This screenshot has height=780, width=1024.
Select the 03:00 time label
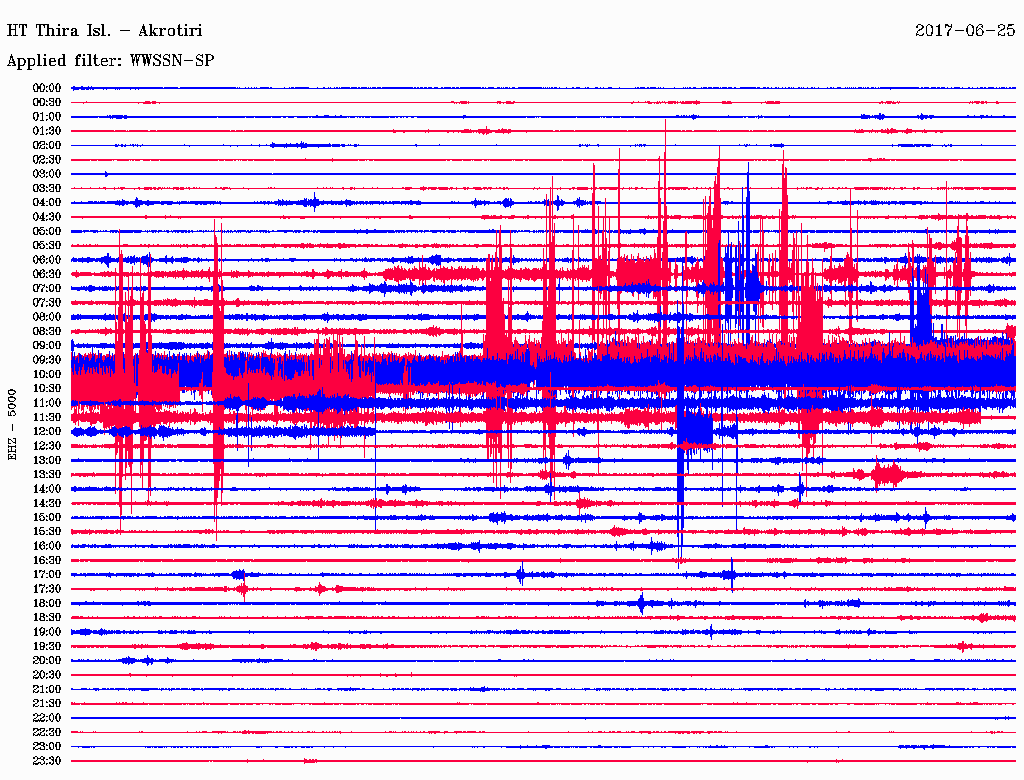pyautogui.click(x=46, y=174)
